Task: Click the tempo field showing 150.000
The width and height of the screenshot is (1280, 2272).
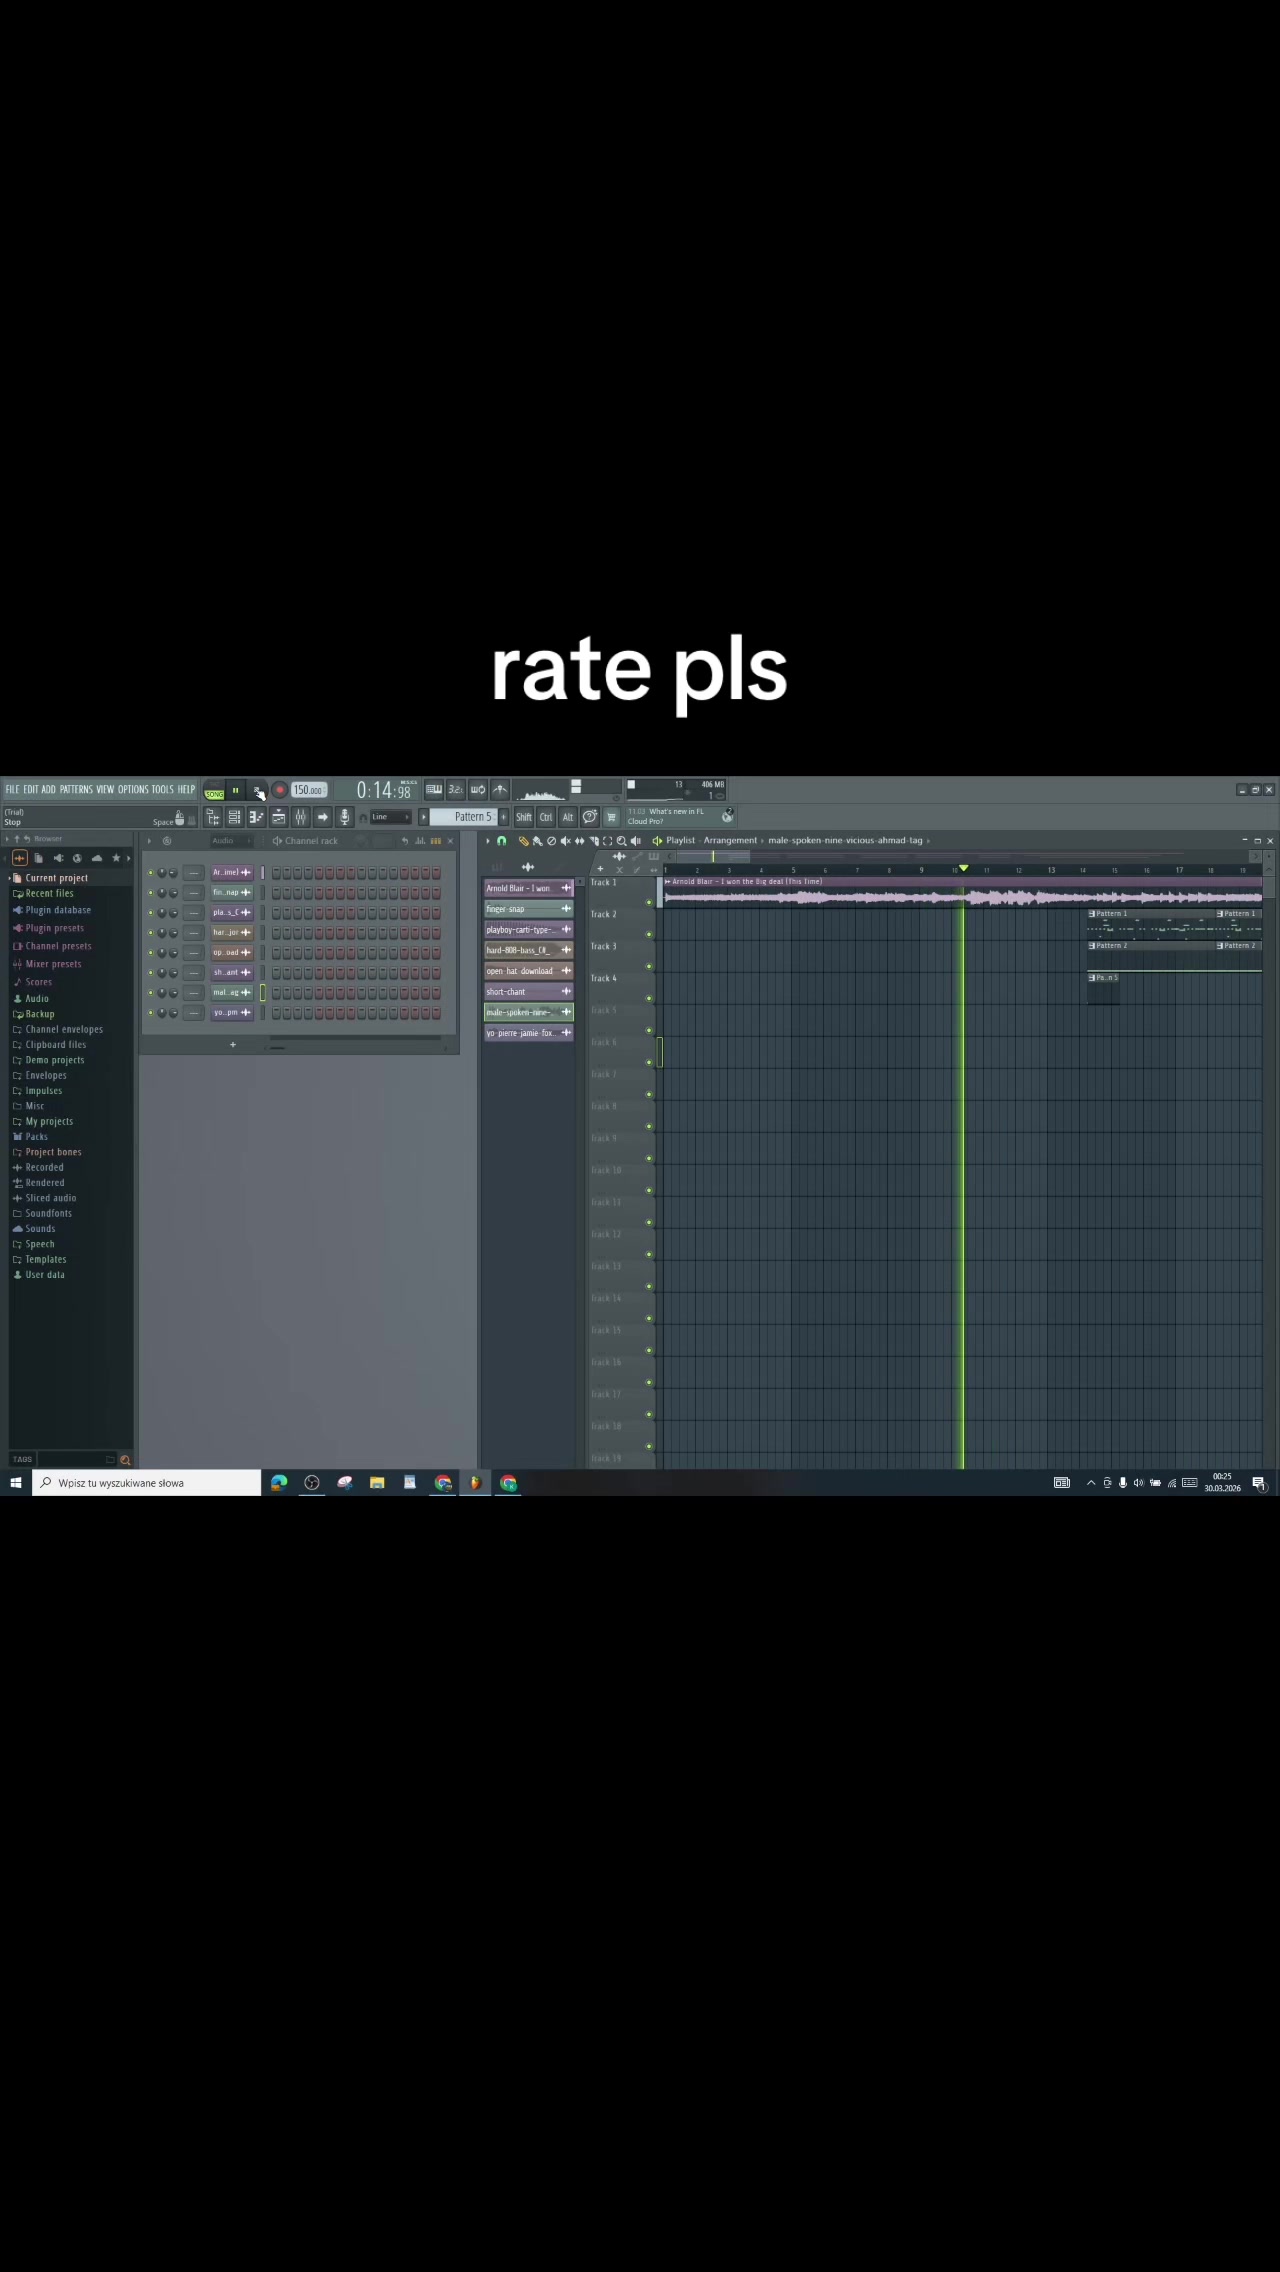Action: click(x=308, y=791)
